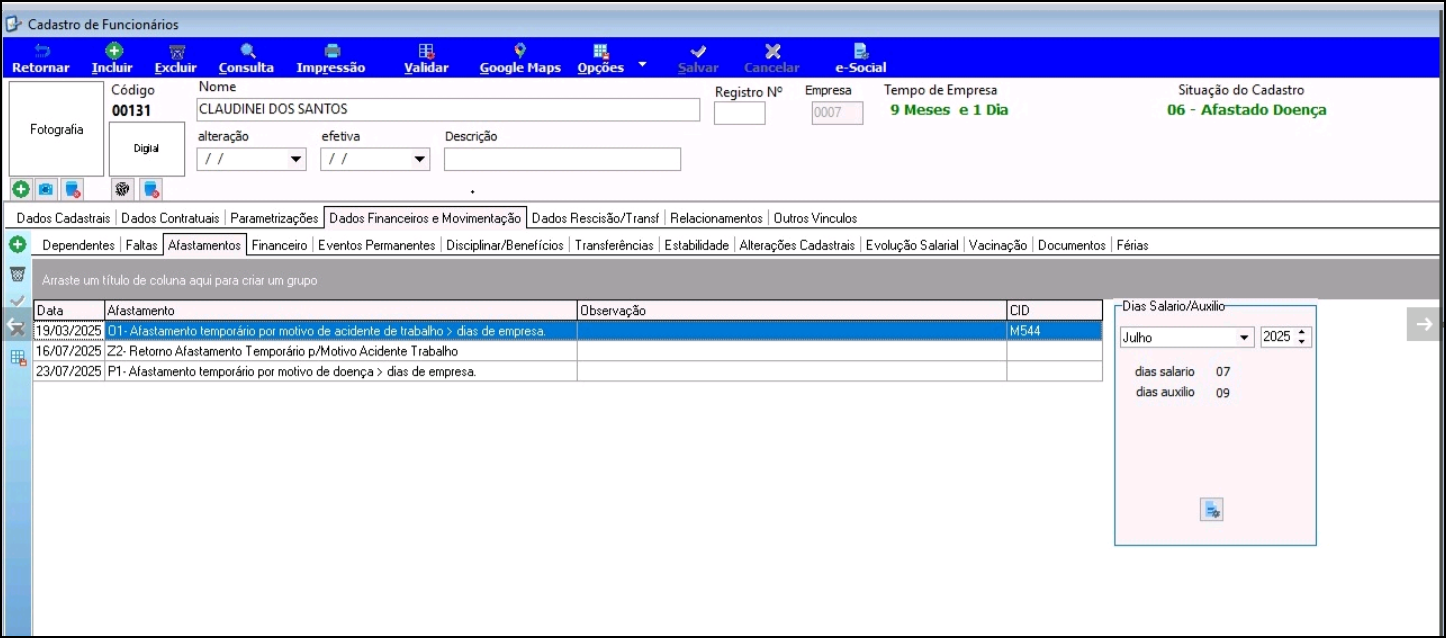Image resolution: width=1446 pixels, height=638 pixels.
Task: Go to the Relacionamentos tab
Action: (x=716, y=218)
